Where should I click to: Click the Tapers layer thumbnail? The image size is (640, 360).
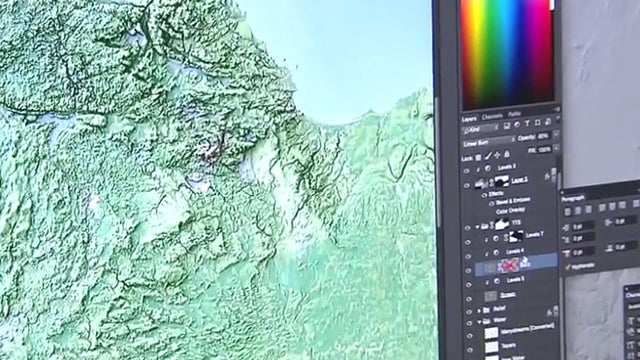click(491, 347)
